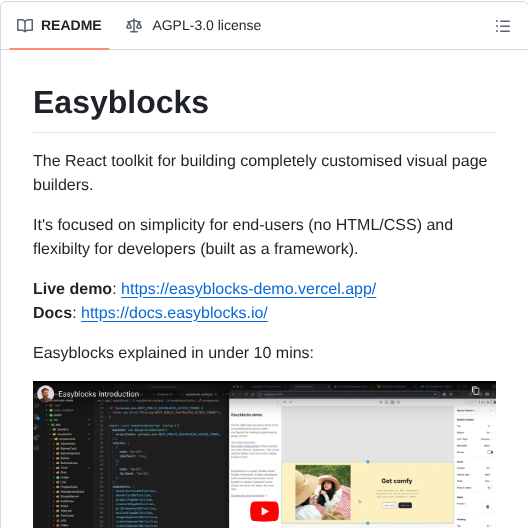
Task: Play the Easyblocks Introduction YouTube video
Action: pyautogui.click(x=264, y=511)
